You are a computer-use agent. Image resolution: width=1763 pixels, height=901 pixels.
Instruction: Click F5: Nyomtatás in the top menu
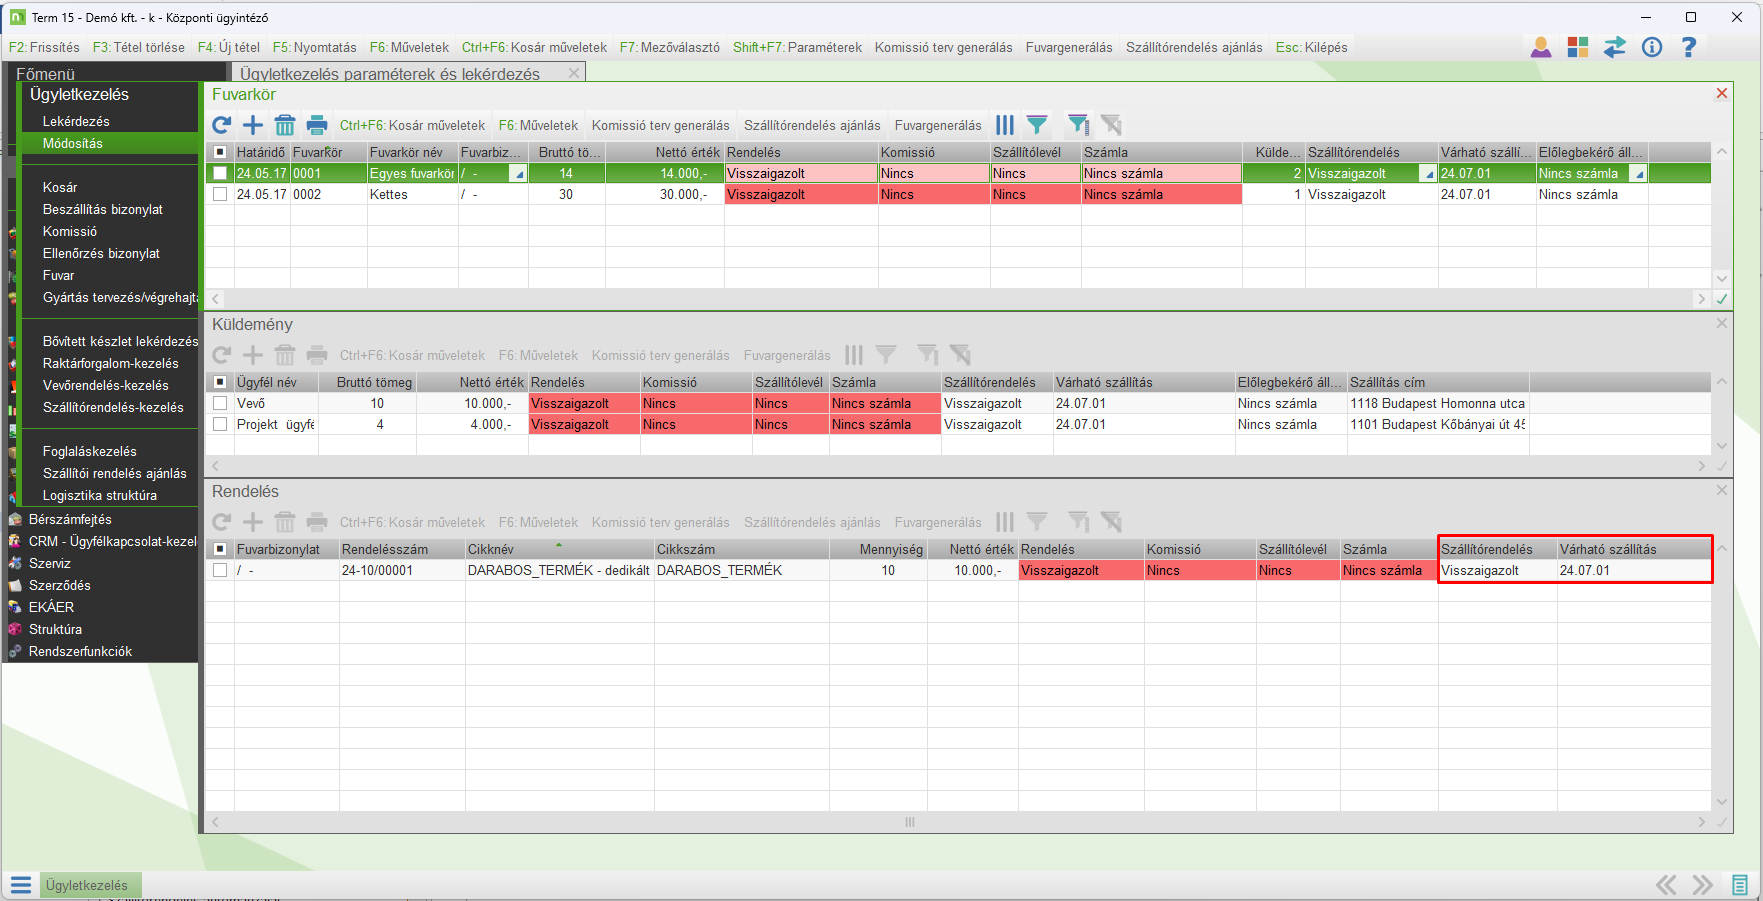click(x=315, y=47)
